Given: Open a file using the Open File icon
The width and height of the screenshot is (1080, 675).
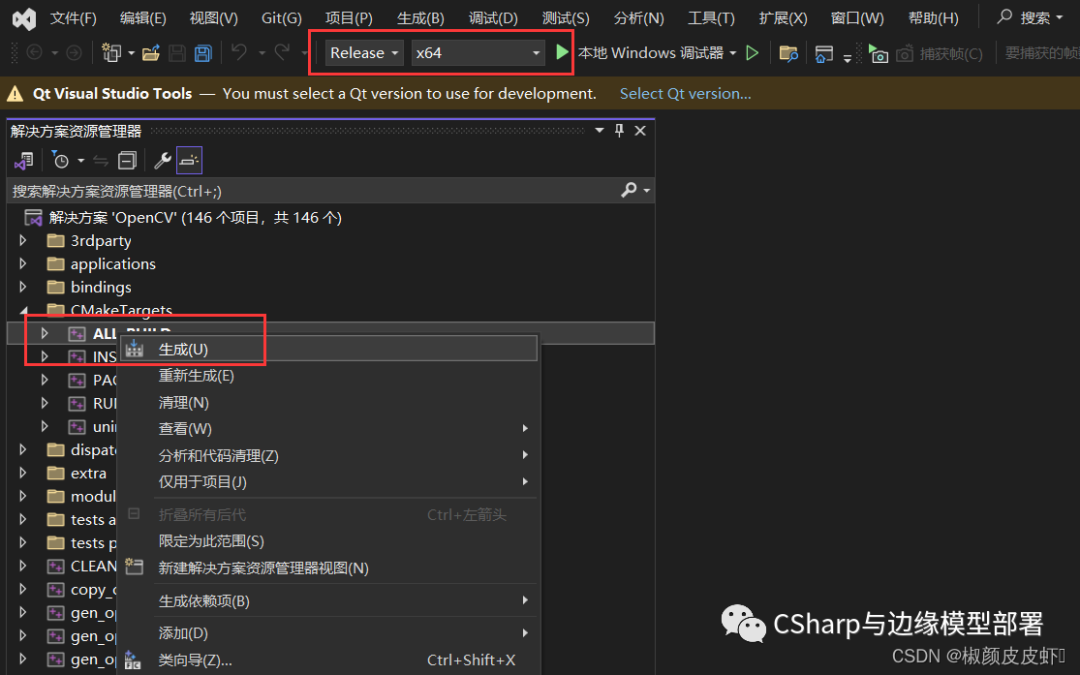Looking at the screenshot, I should (x=150, y=53).
